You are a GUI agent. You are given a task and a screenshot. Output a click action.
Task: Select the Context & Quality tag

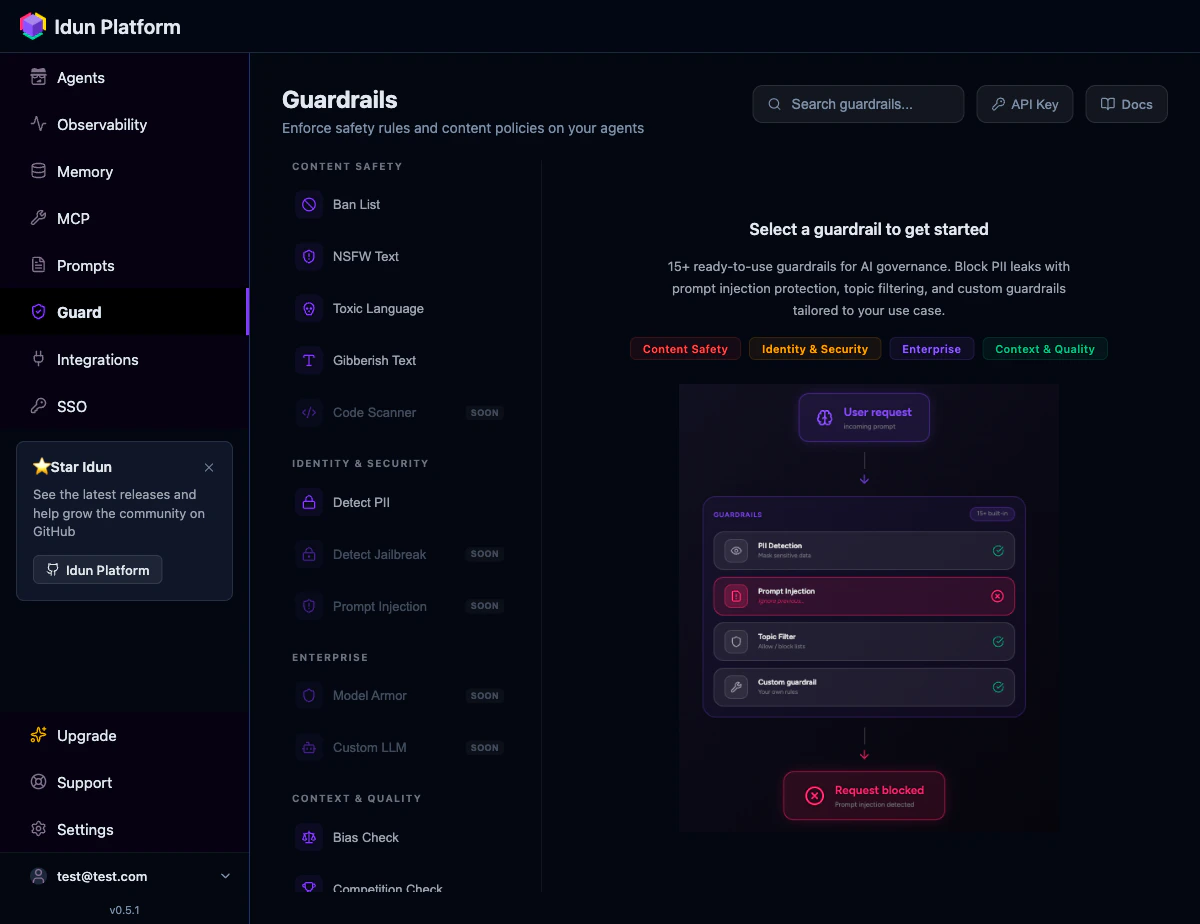[x=1045, y=349]
